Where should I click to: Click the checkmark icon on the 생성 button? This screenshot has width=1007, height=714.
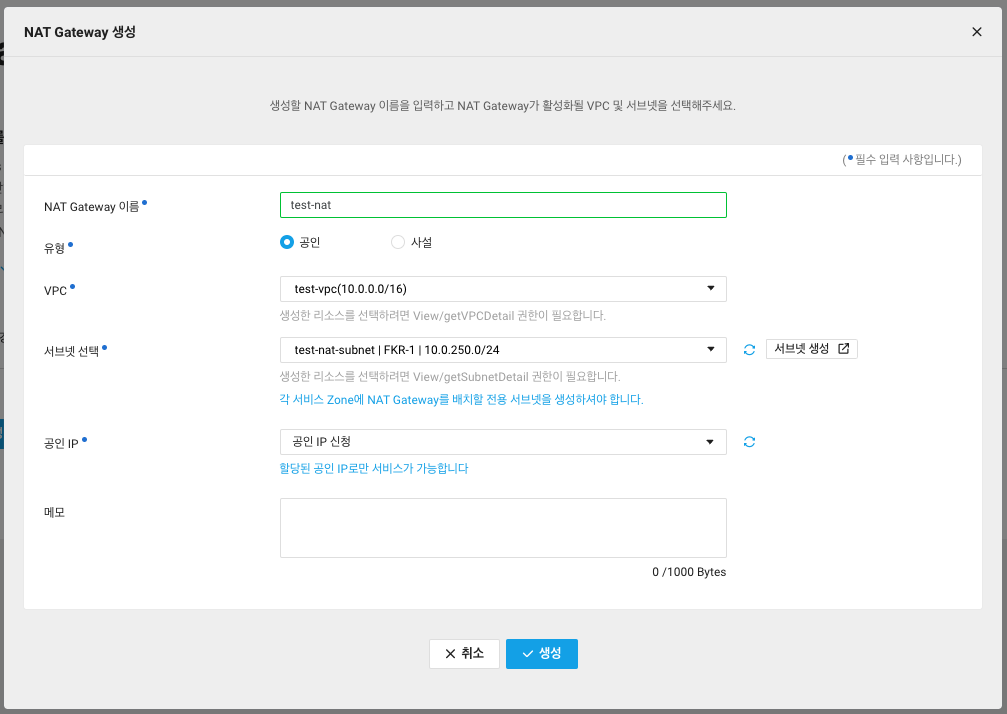(x=528, y=654)
